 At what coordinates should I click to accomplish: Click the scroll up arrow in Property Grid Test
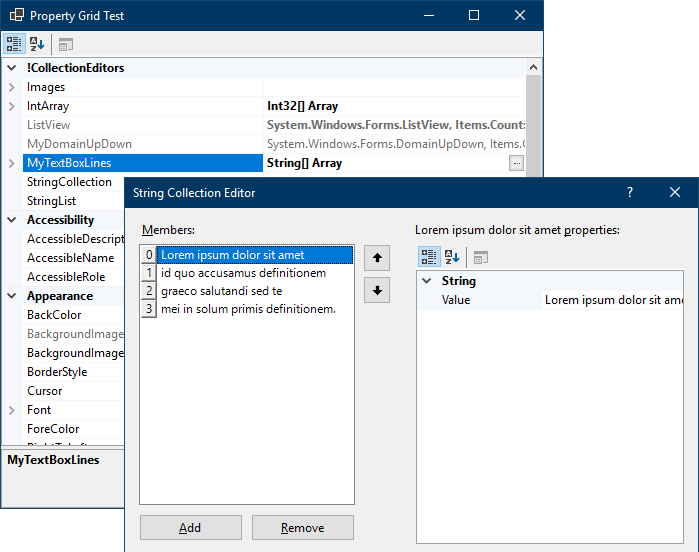(533, 68)
